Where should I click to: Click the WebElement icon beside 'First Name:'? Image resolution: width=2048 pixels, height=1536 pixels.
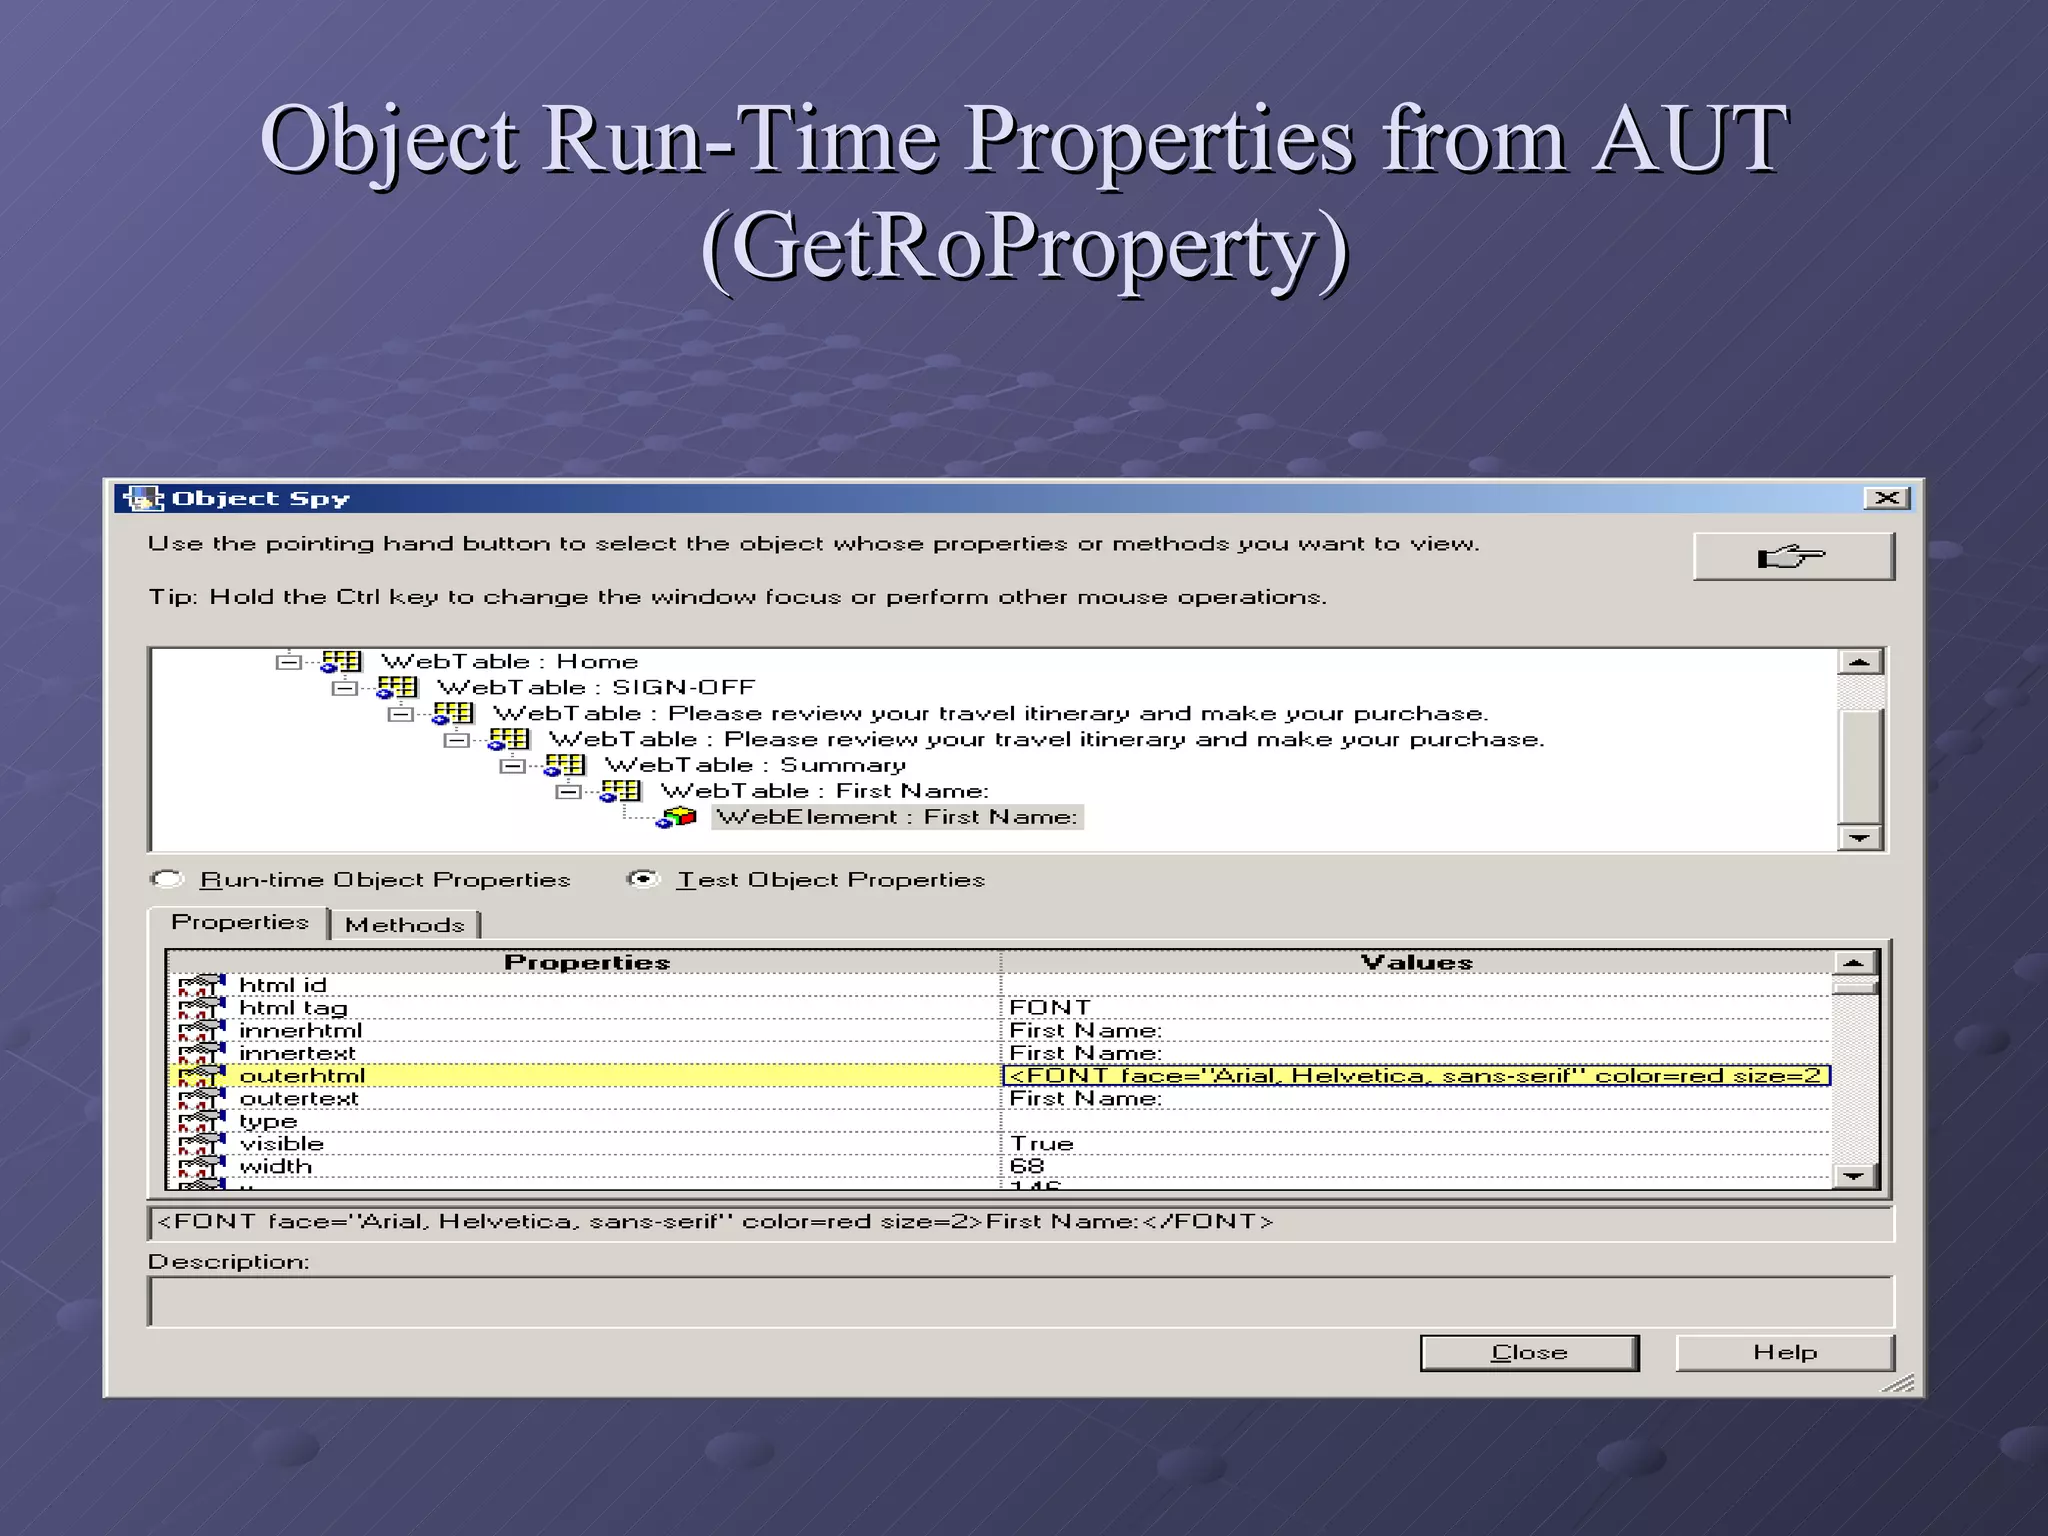click(x=676, y=817)
